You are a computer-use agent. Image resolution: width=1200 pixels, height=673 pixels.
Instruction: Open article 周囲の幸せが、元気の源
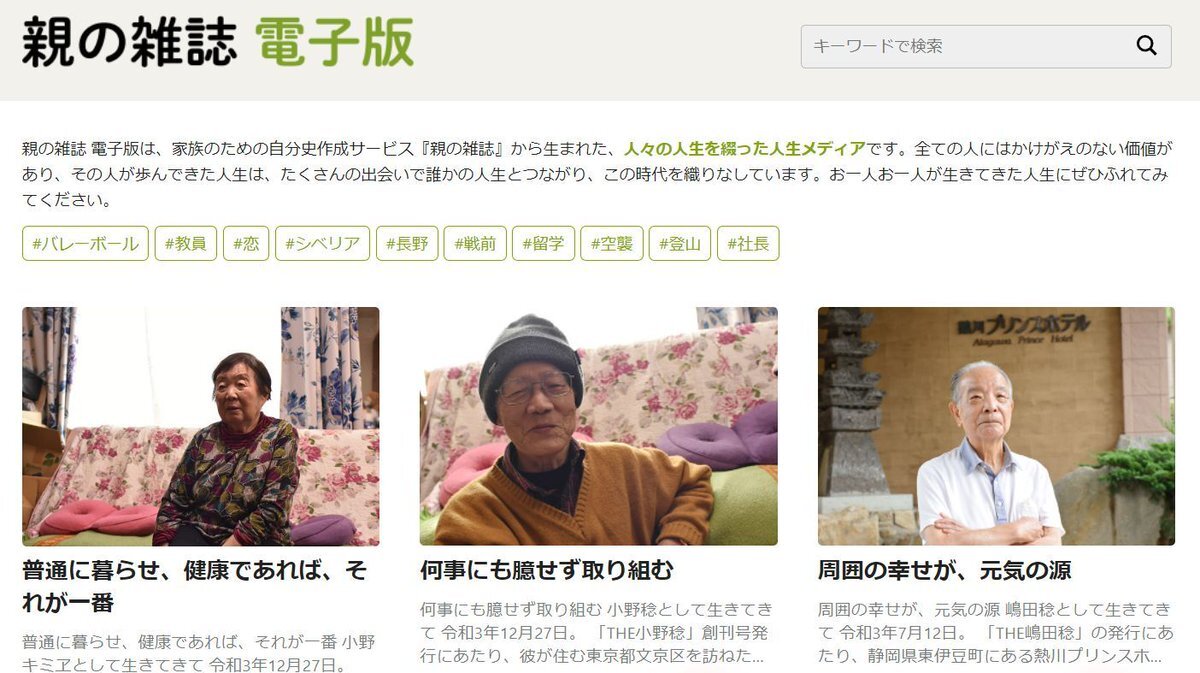945,571
